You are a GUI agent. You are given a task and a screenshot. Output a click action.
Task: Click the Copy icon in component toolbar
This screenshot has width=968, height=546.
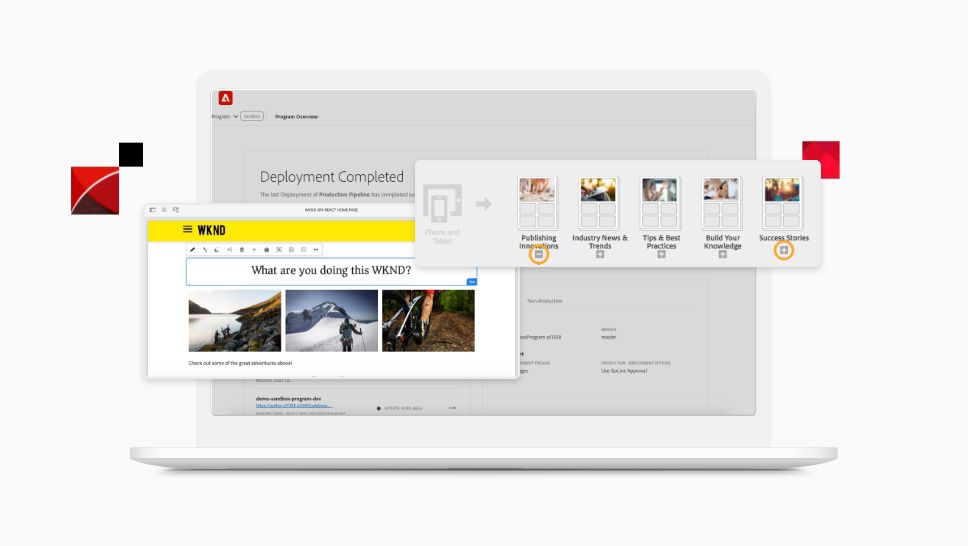[x=217, y=250]
